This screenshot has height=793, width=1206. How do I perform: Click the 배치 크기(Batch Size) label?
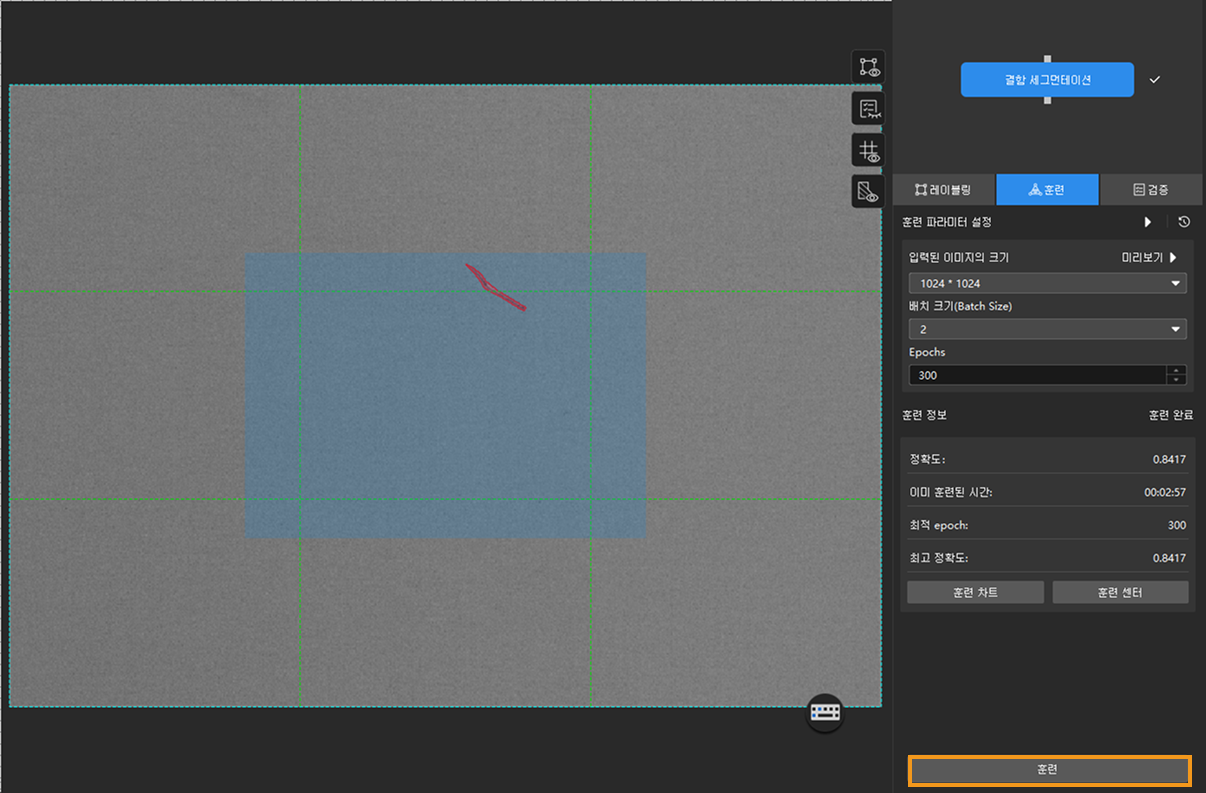tap(960, 306)
